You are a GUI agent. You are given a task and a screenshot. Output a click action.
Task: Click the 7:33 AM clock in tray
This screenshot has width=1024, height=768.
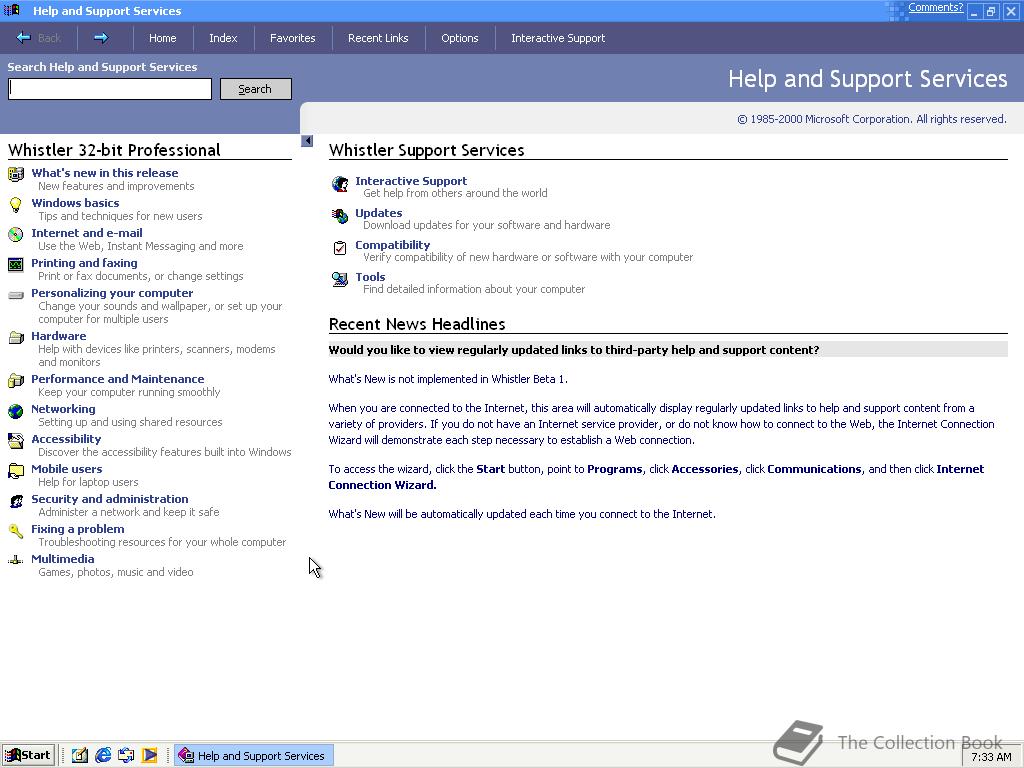(x=991, y=757)
